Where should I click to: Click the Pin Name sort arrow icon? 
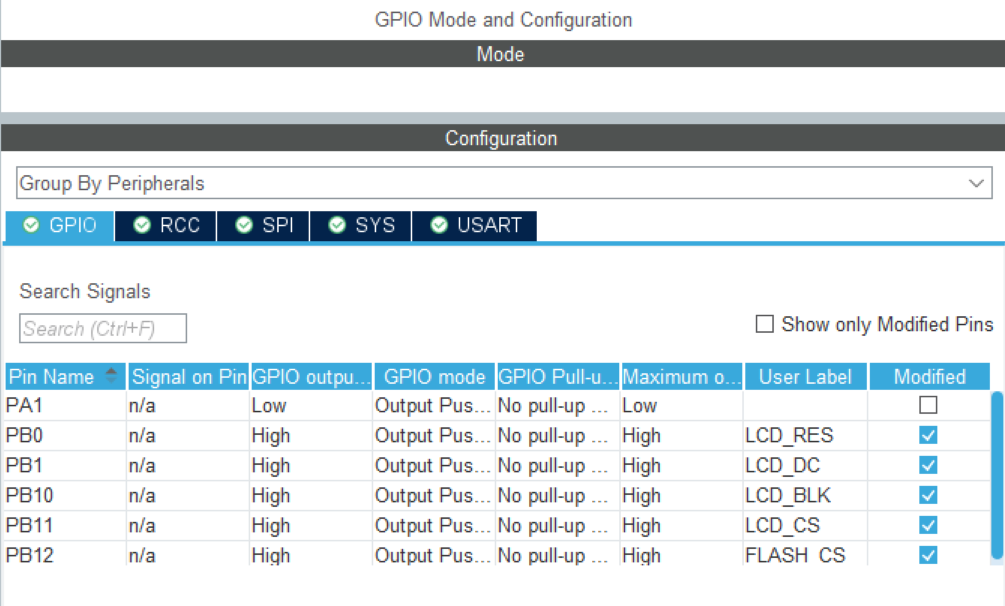click(x=112, y=375)
